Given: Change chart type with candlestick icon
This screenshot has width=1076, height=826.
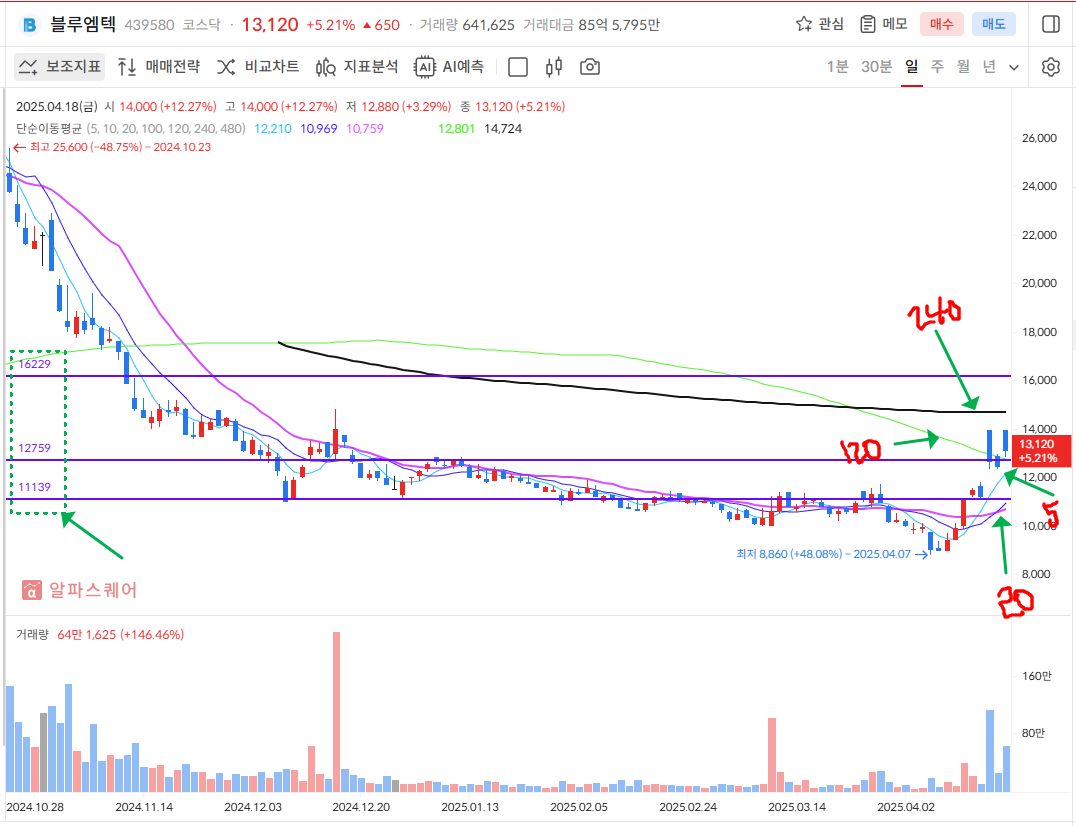Looking at the screenshot, I should pyautogui.click(x=554, y=67).
